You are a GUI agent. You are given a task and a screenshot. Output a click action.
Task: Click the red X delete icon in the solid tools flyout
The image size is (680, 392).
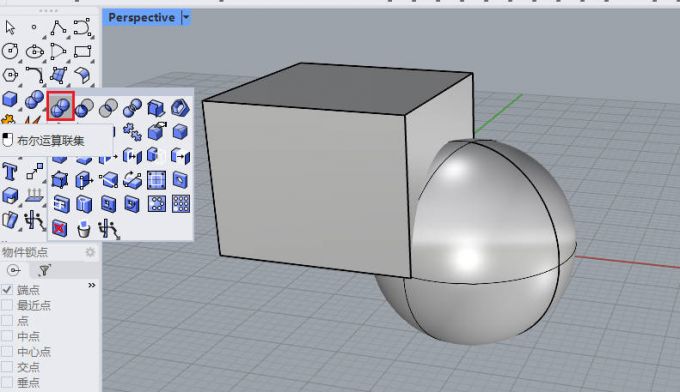pos(59,228)
